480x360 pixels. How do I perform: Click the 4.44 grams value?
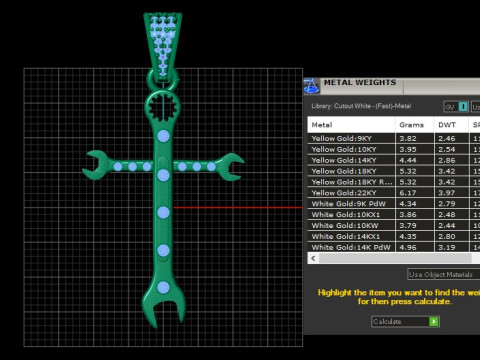pyautogui.click(x=408, y=160)
